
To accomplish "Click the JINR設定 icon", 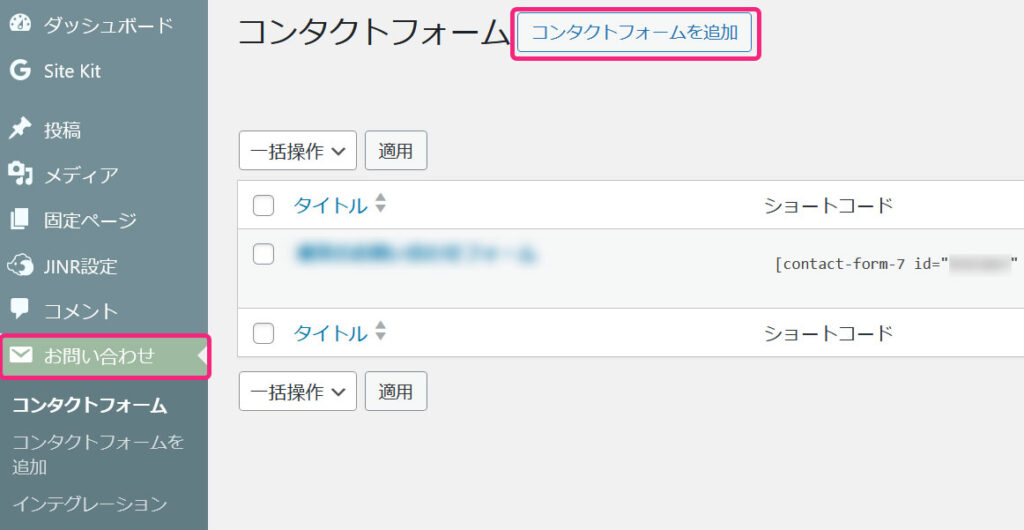I will coord(20,266).
